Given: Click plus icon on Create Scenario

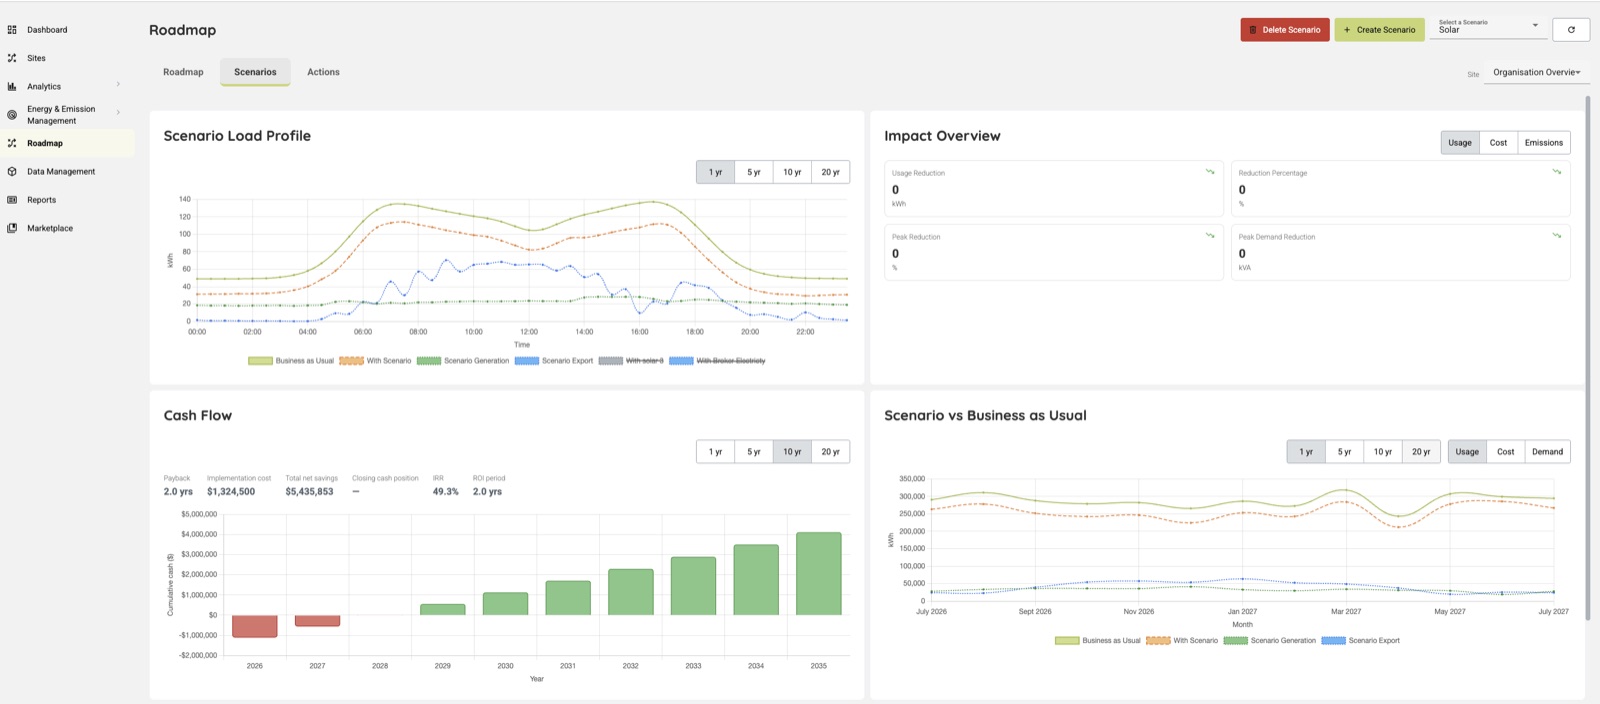Looking at the screenshot, I should click(1347, 30).
